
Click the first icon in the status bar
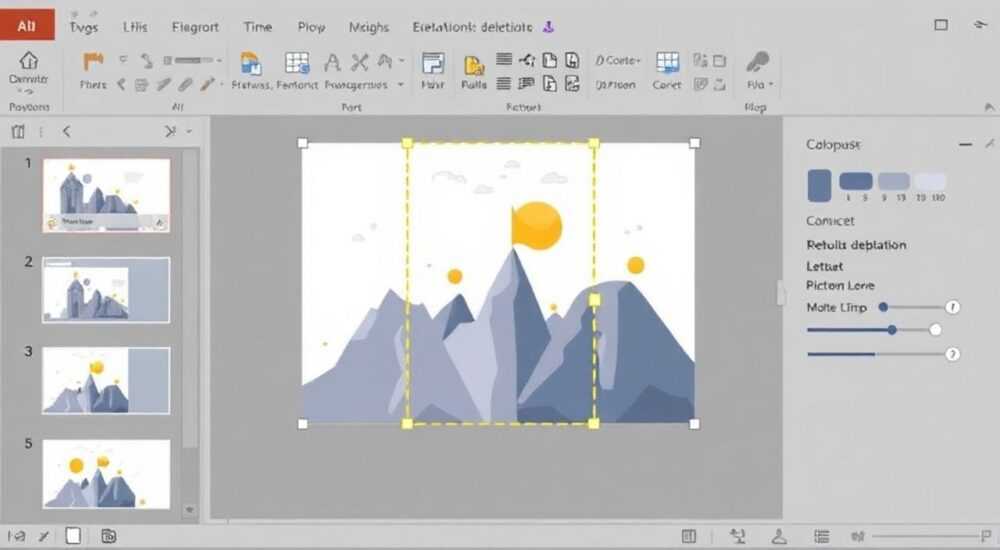point(17,536)
